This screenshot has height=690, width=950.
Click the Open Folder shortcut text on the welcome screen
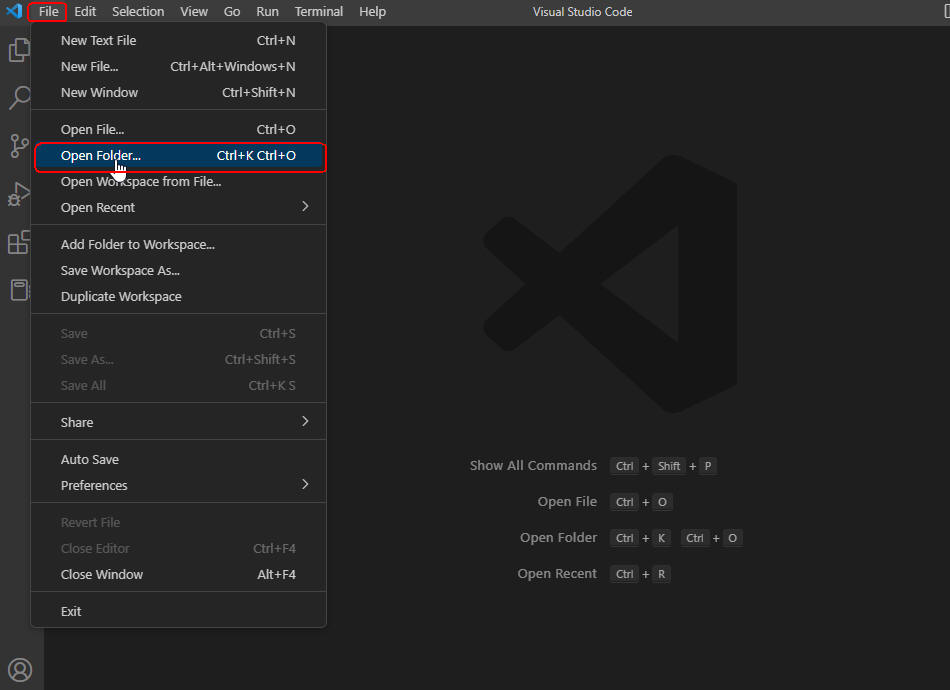[x=559, y=538]
